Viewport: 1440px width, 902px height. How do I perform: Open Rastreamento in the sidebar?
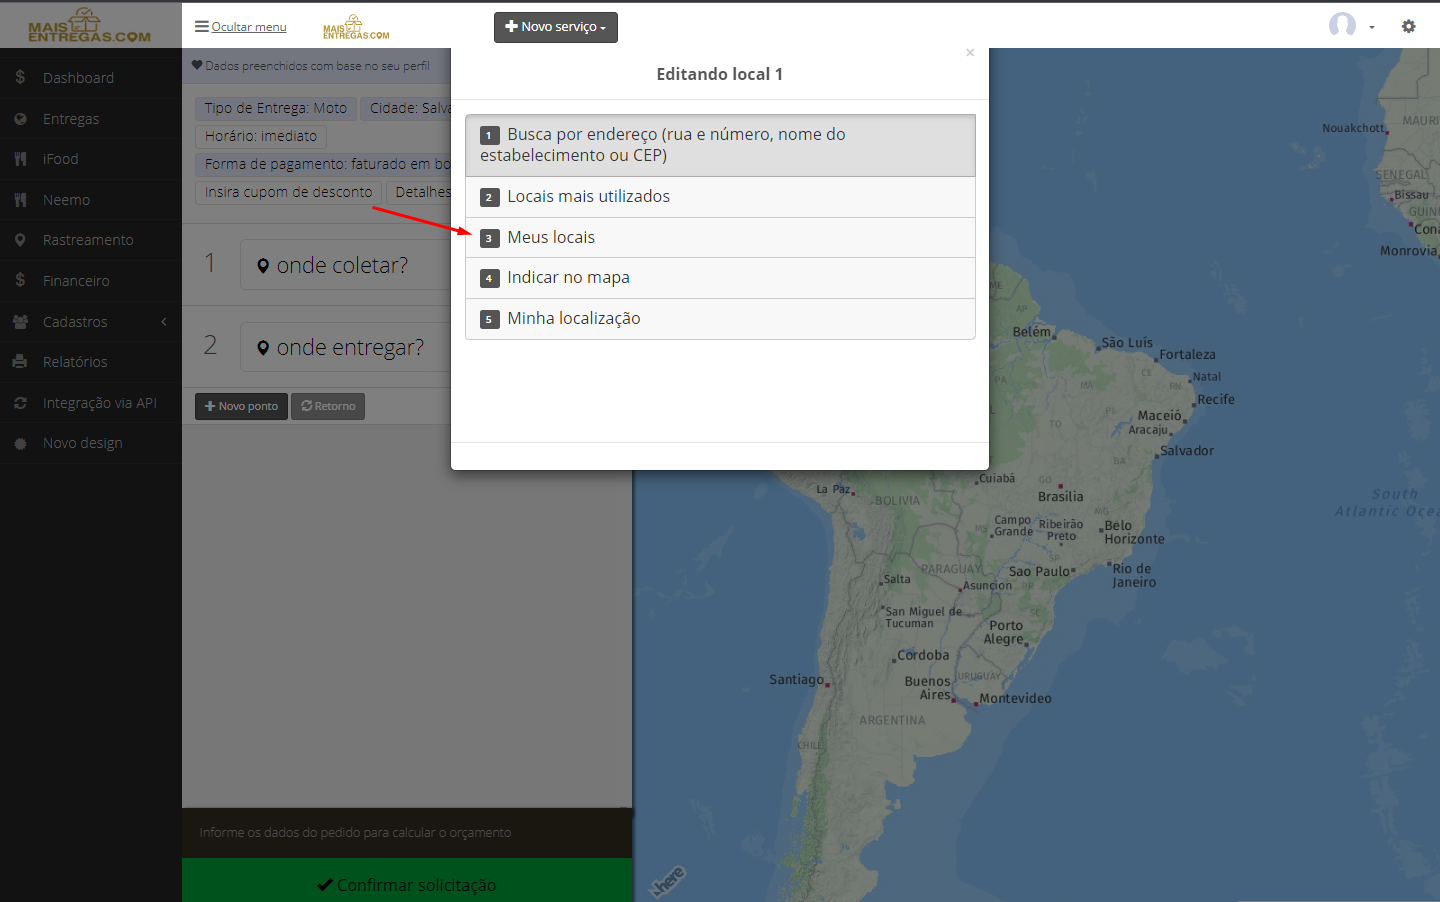click(88, 240)
